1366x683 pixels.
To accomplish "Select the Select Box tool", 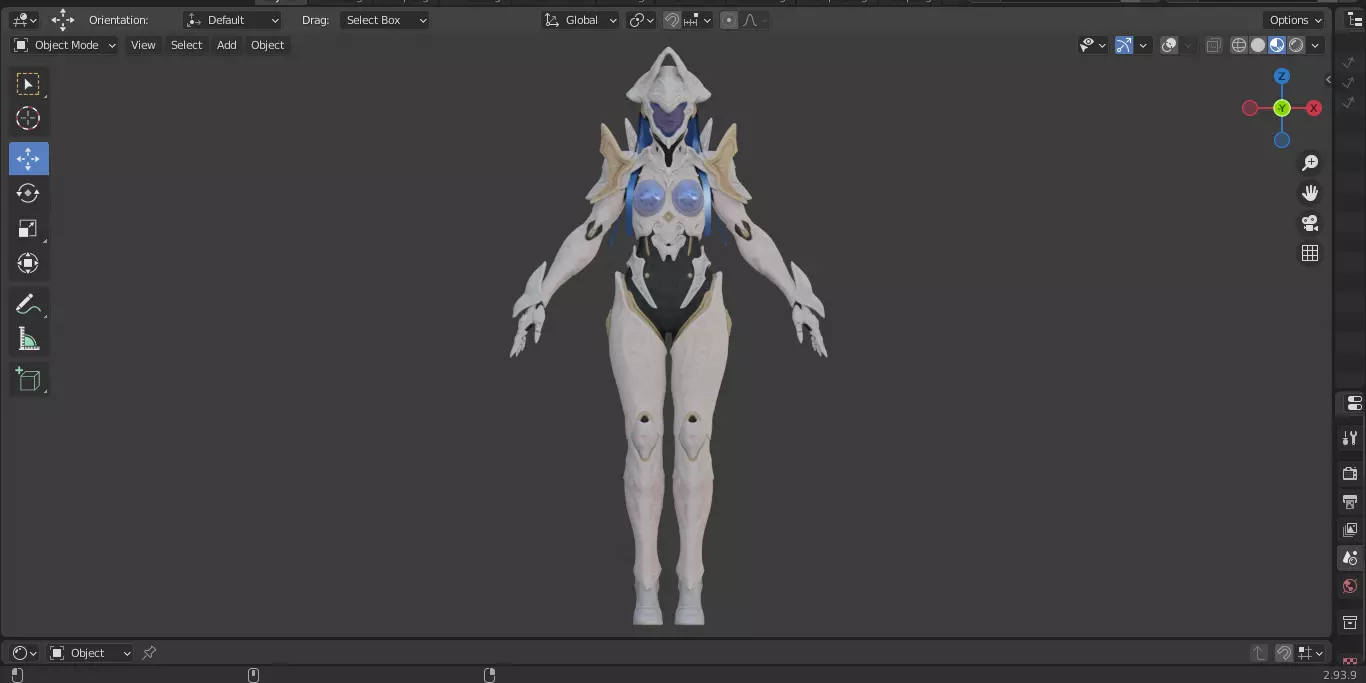I will [x=28, y=84].
